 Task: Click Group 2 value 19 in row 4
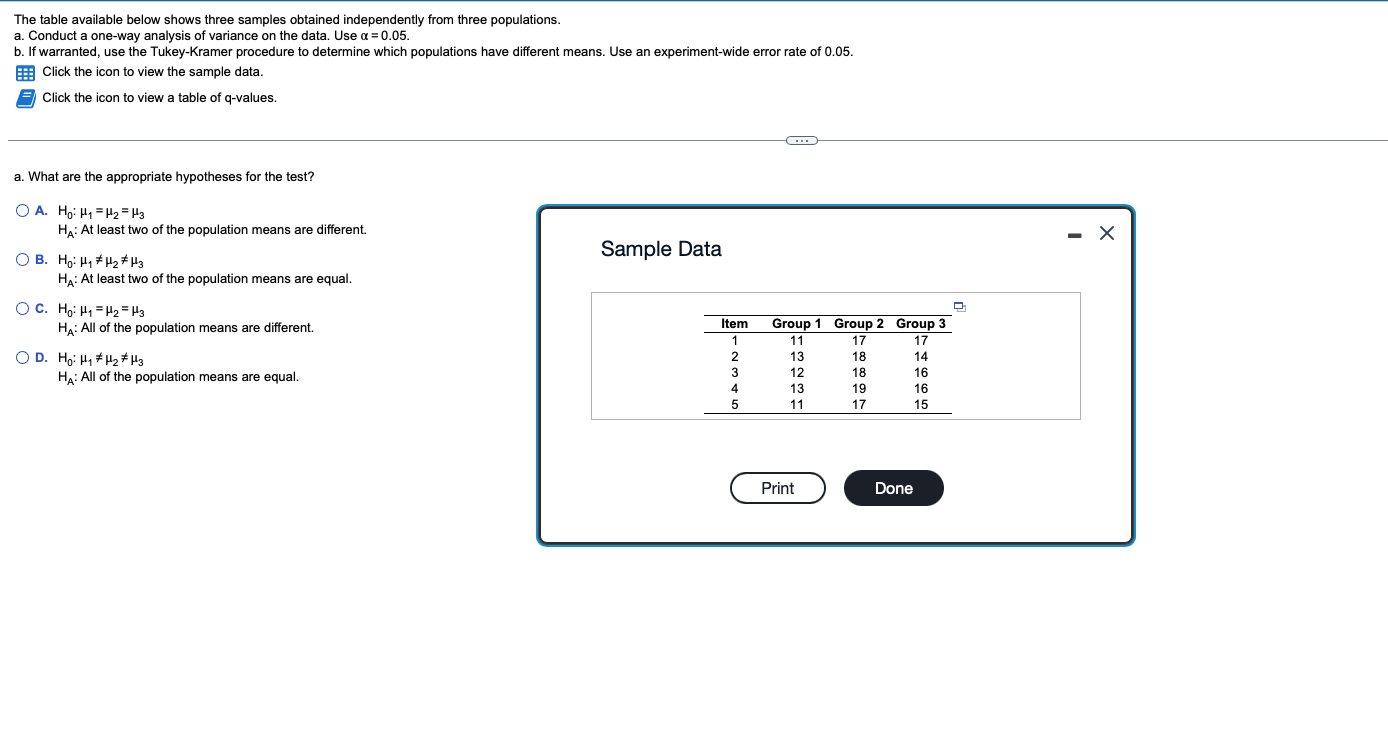pyautogui.click(x=859, y=389)
